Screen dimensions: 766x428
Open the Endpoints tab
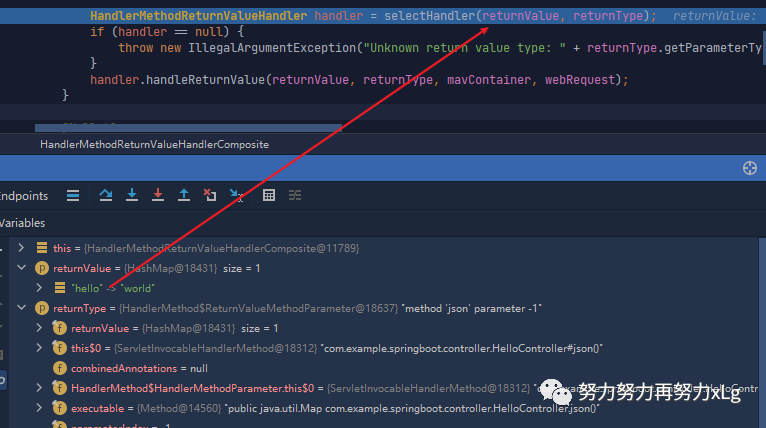pyautogui.click(x=24, y=196)
